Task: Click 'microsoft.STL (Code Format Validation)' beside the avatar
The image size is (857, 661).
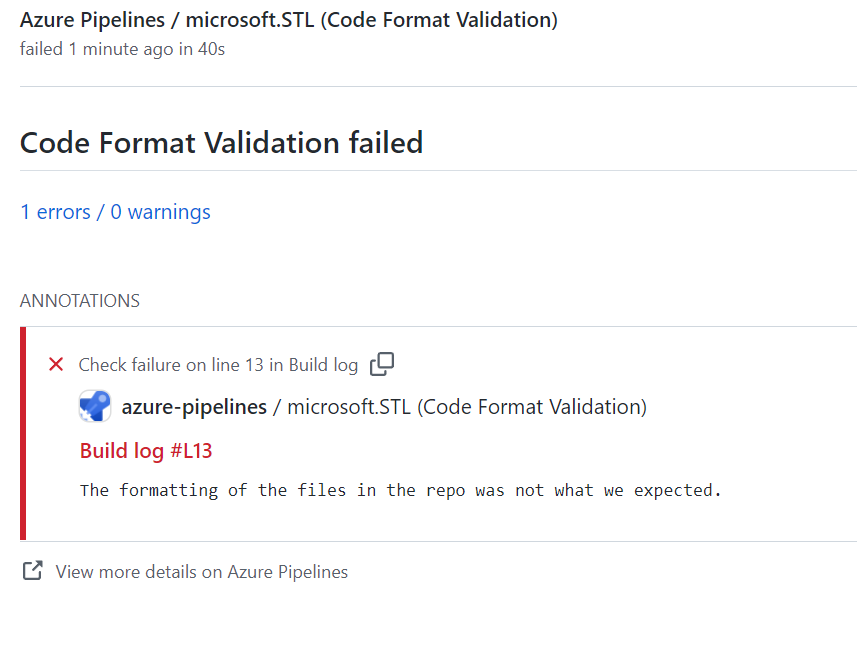Action: pyautogui.click(x=467, y=407)
